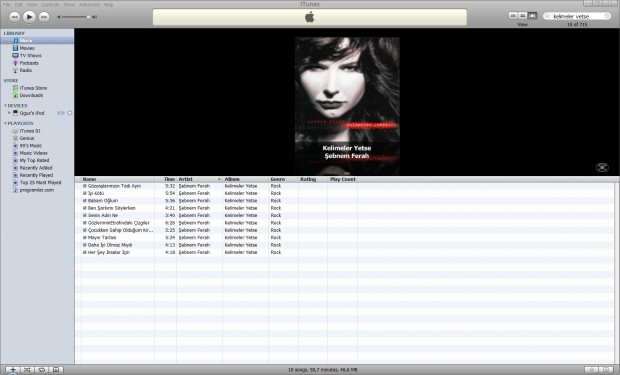This screenshot has height=375, width=620.
Task: Open the File menu
Action: 6,5
